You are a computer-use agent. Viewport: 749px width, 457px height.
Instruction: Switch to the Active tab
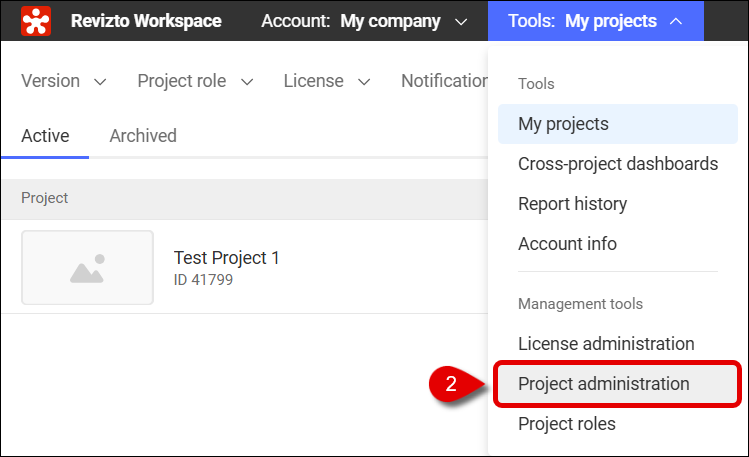(x=45, y=136)
